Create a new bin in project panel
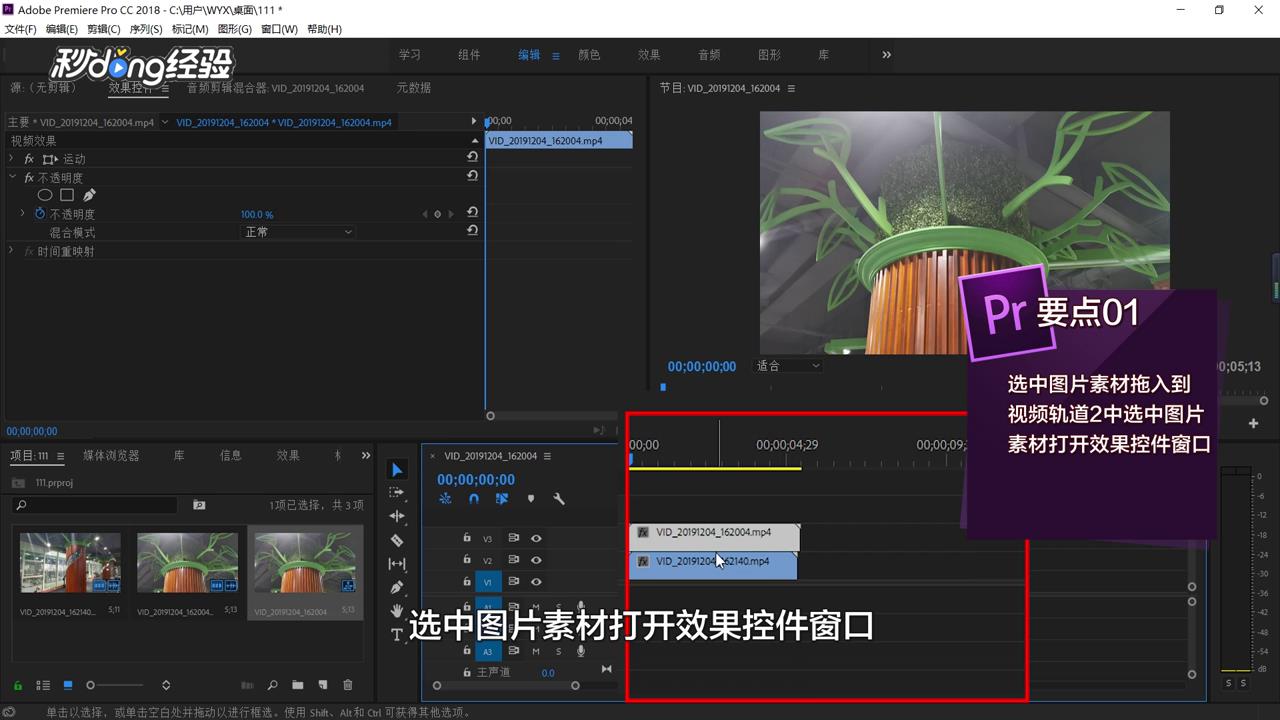This screenshot has width=1280, height=720. click(x=297, y=685)
